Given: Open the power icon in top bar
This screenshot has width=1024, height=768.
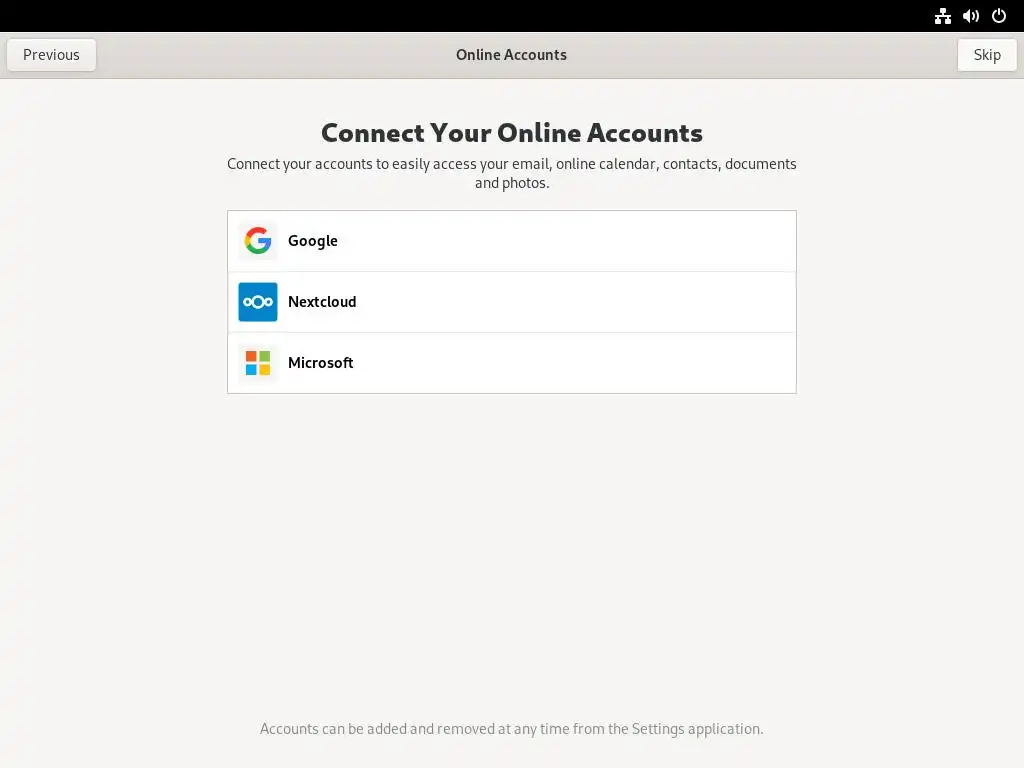Looking at the screenshot, I should pos(999,16).
